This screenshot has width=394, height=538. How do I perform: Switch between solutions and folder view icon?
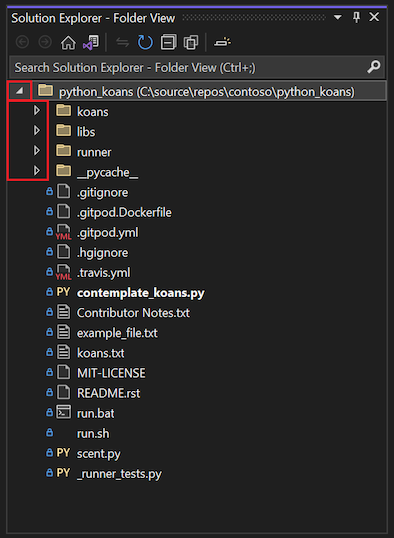coord(91,43)
